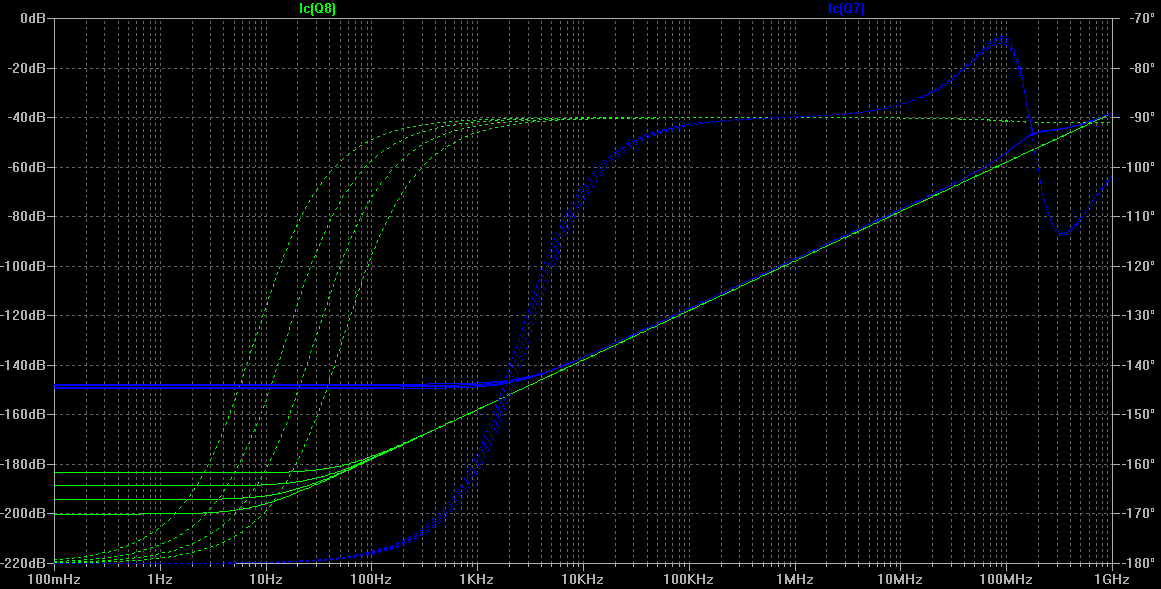Click the 10MHz frequency axis label
This screenshot has width=1161, height=589.
pyautogui.click(x=900, y=579)
